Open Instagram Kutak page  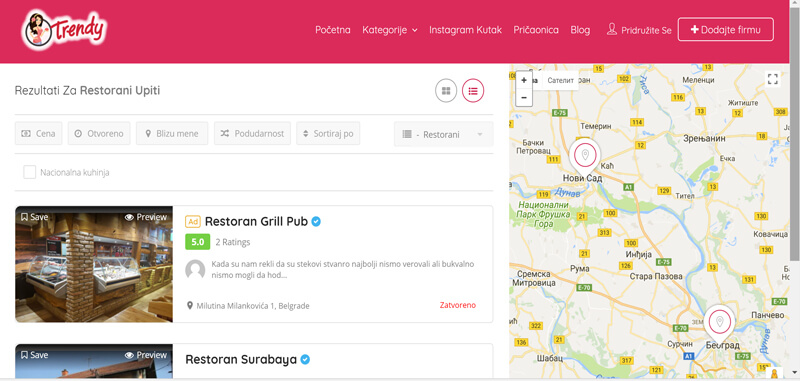[465, 30]
